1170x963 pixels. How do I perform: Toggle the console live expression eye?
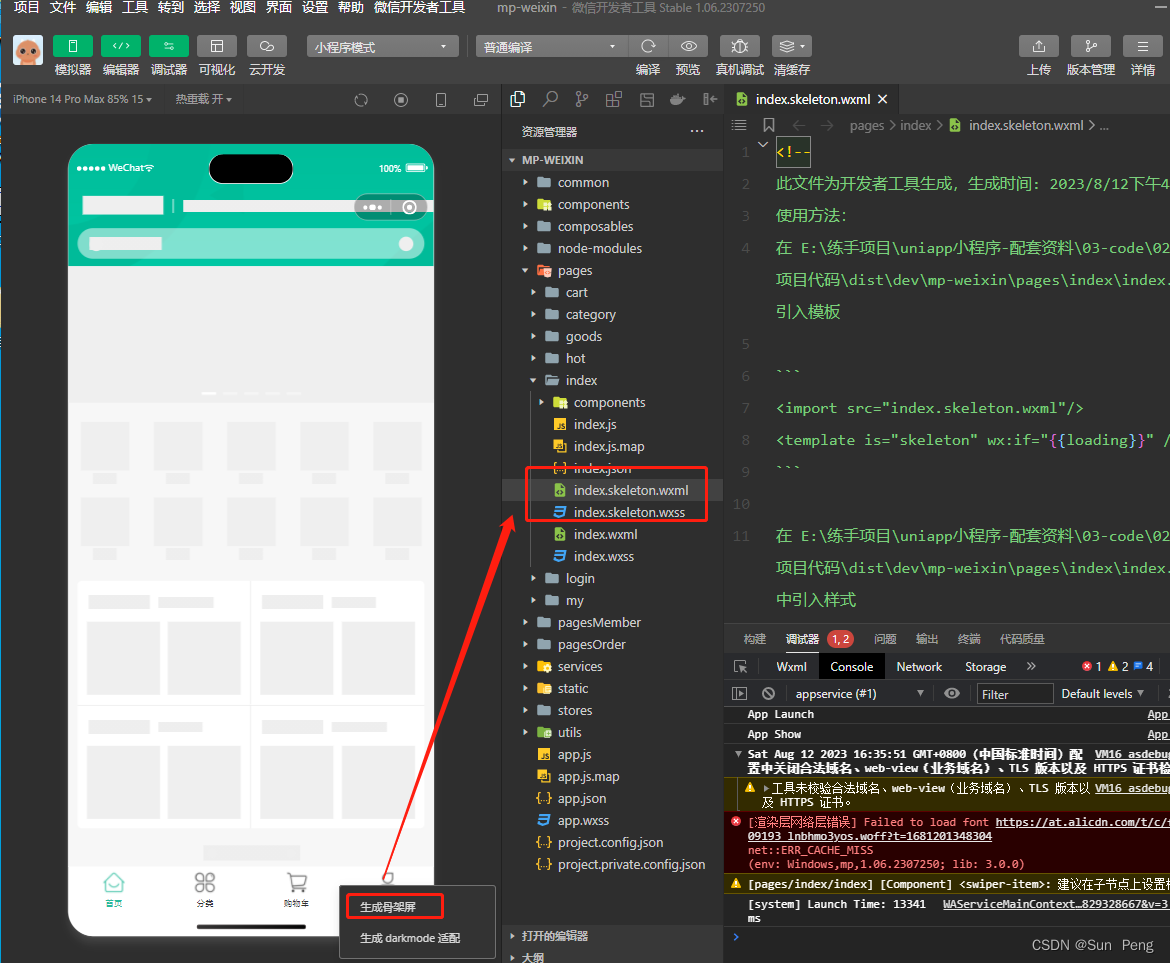(951, 694)
